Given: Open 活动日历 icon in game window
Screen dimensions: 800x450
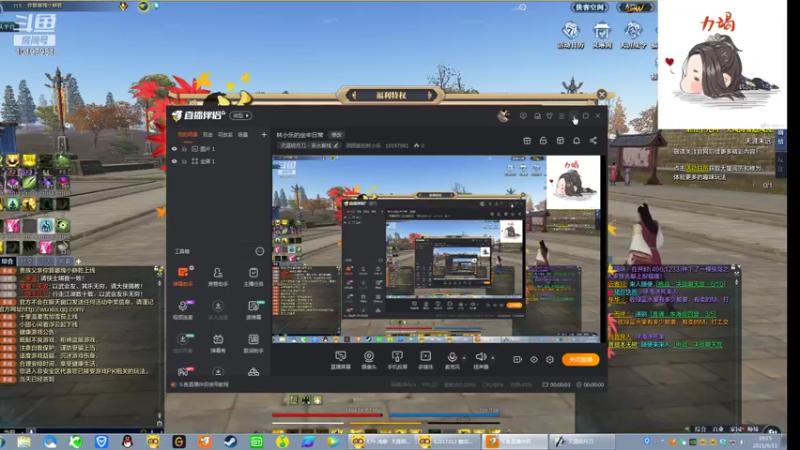Looking at the screenshot, I should pos(570,35).
